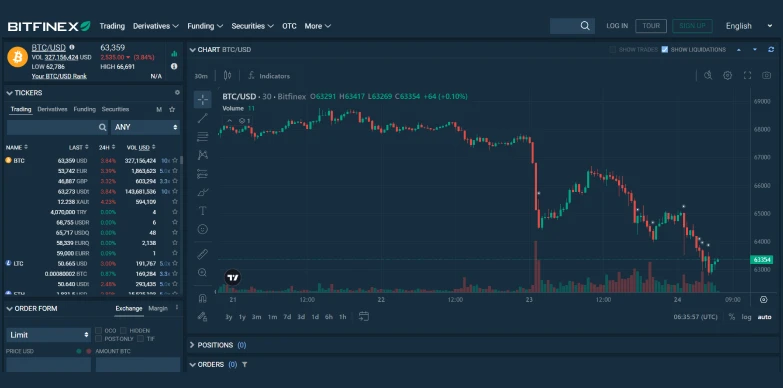
Task: Click the header search magnifier
Action: tap(585, 25)
